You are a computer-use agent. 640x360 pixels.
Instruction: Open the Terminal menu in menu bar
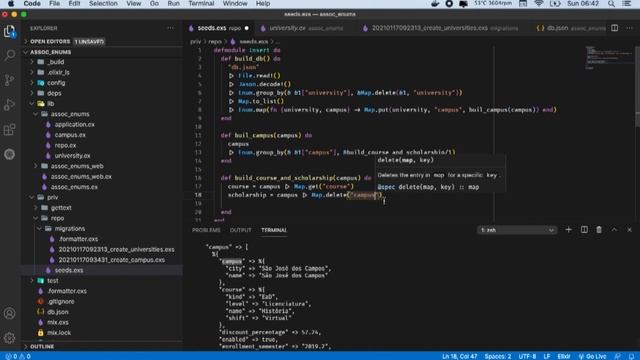pyautogui.click(x=201, y=4)
